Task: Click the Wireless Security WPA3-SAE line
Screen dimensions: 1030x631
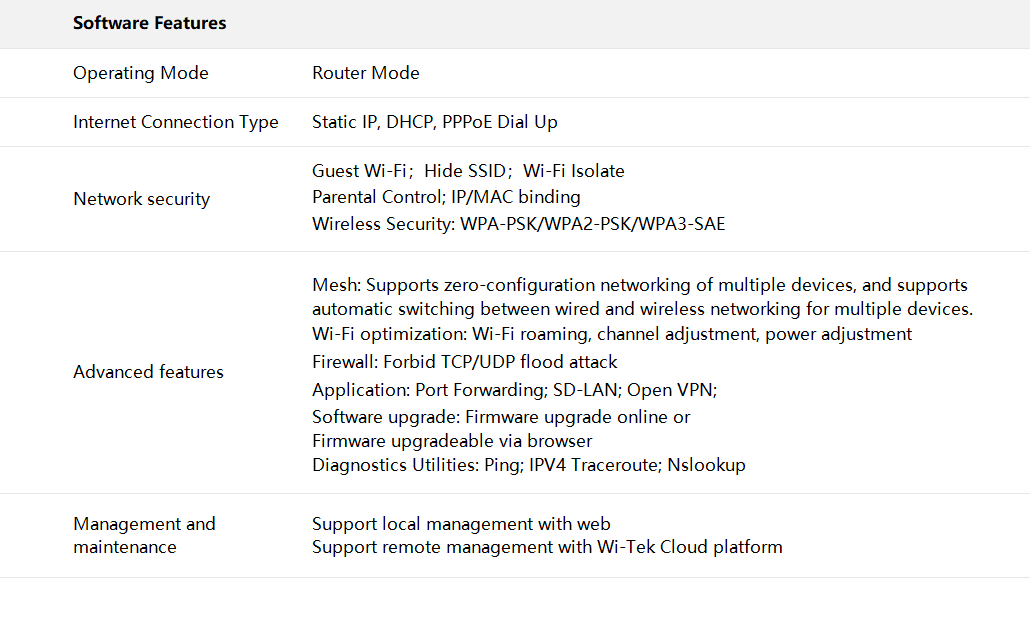Action: 518,224
